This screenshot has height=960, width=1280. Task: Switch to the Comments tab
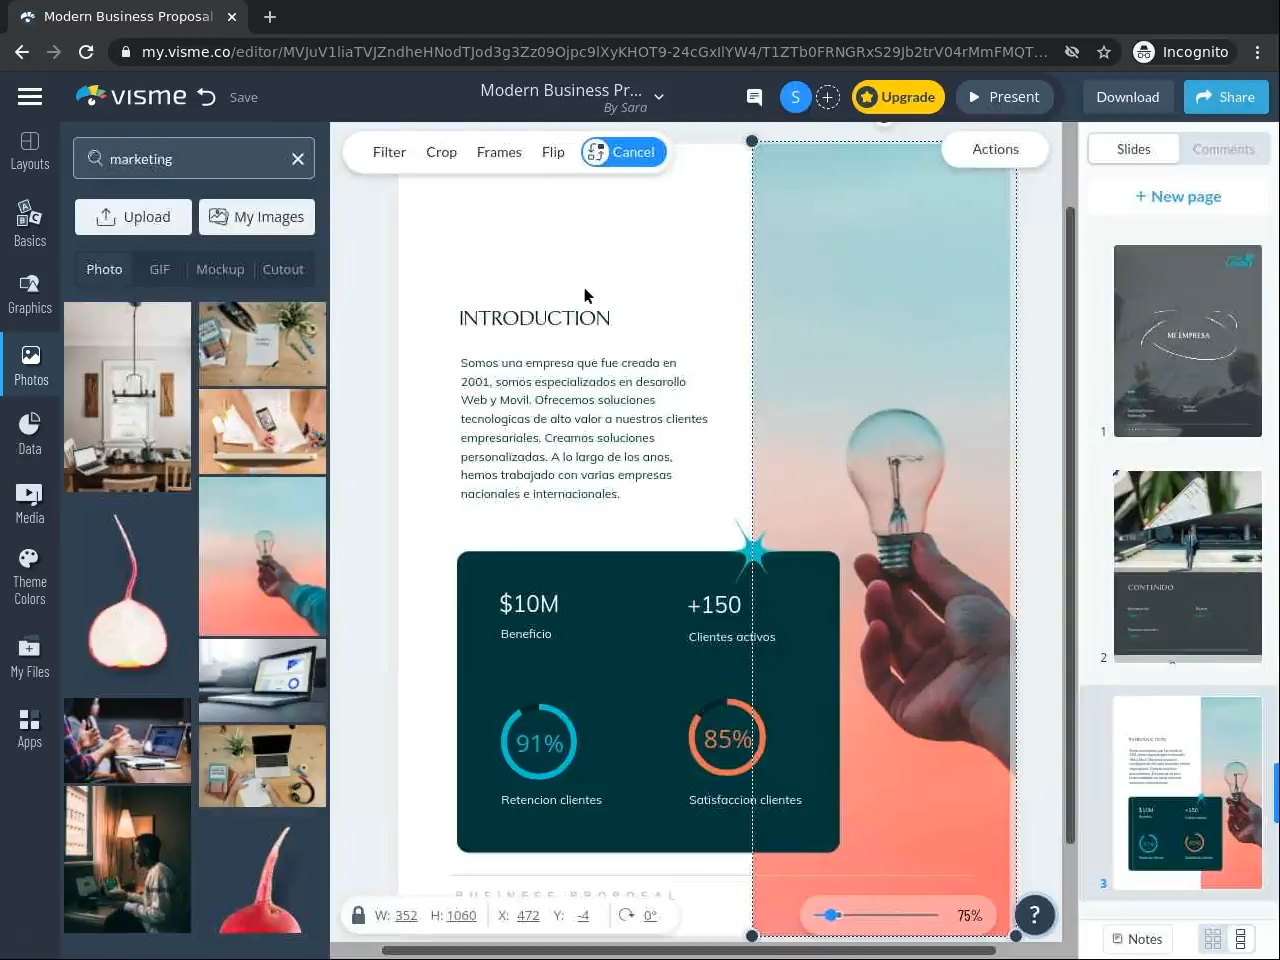click(1223, 149)
